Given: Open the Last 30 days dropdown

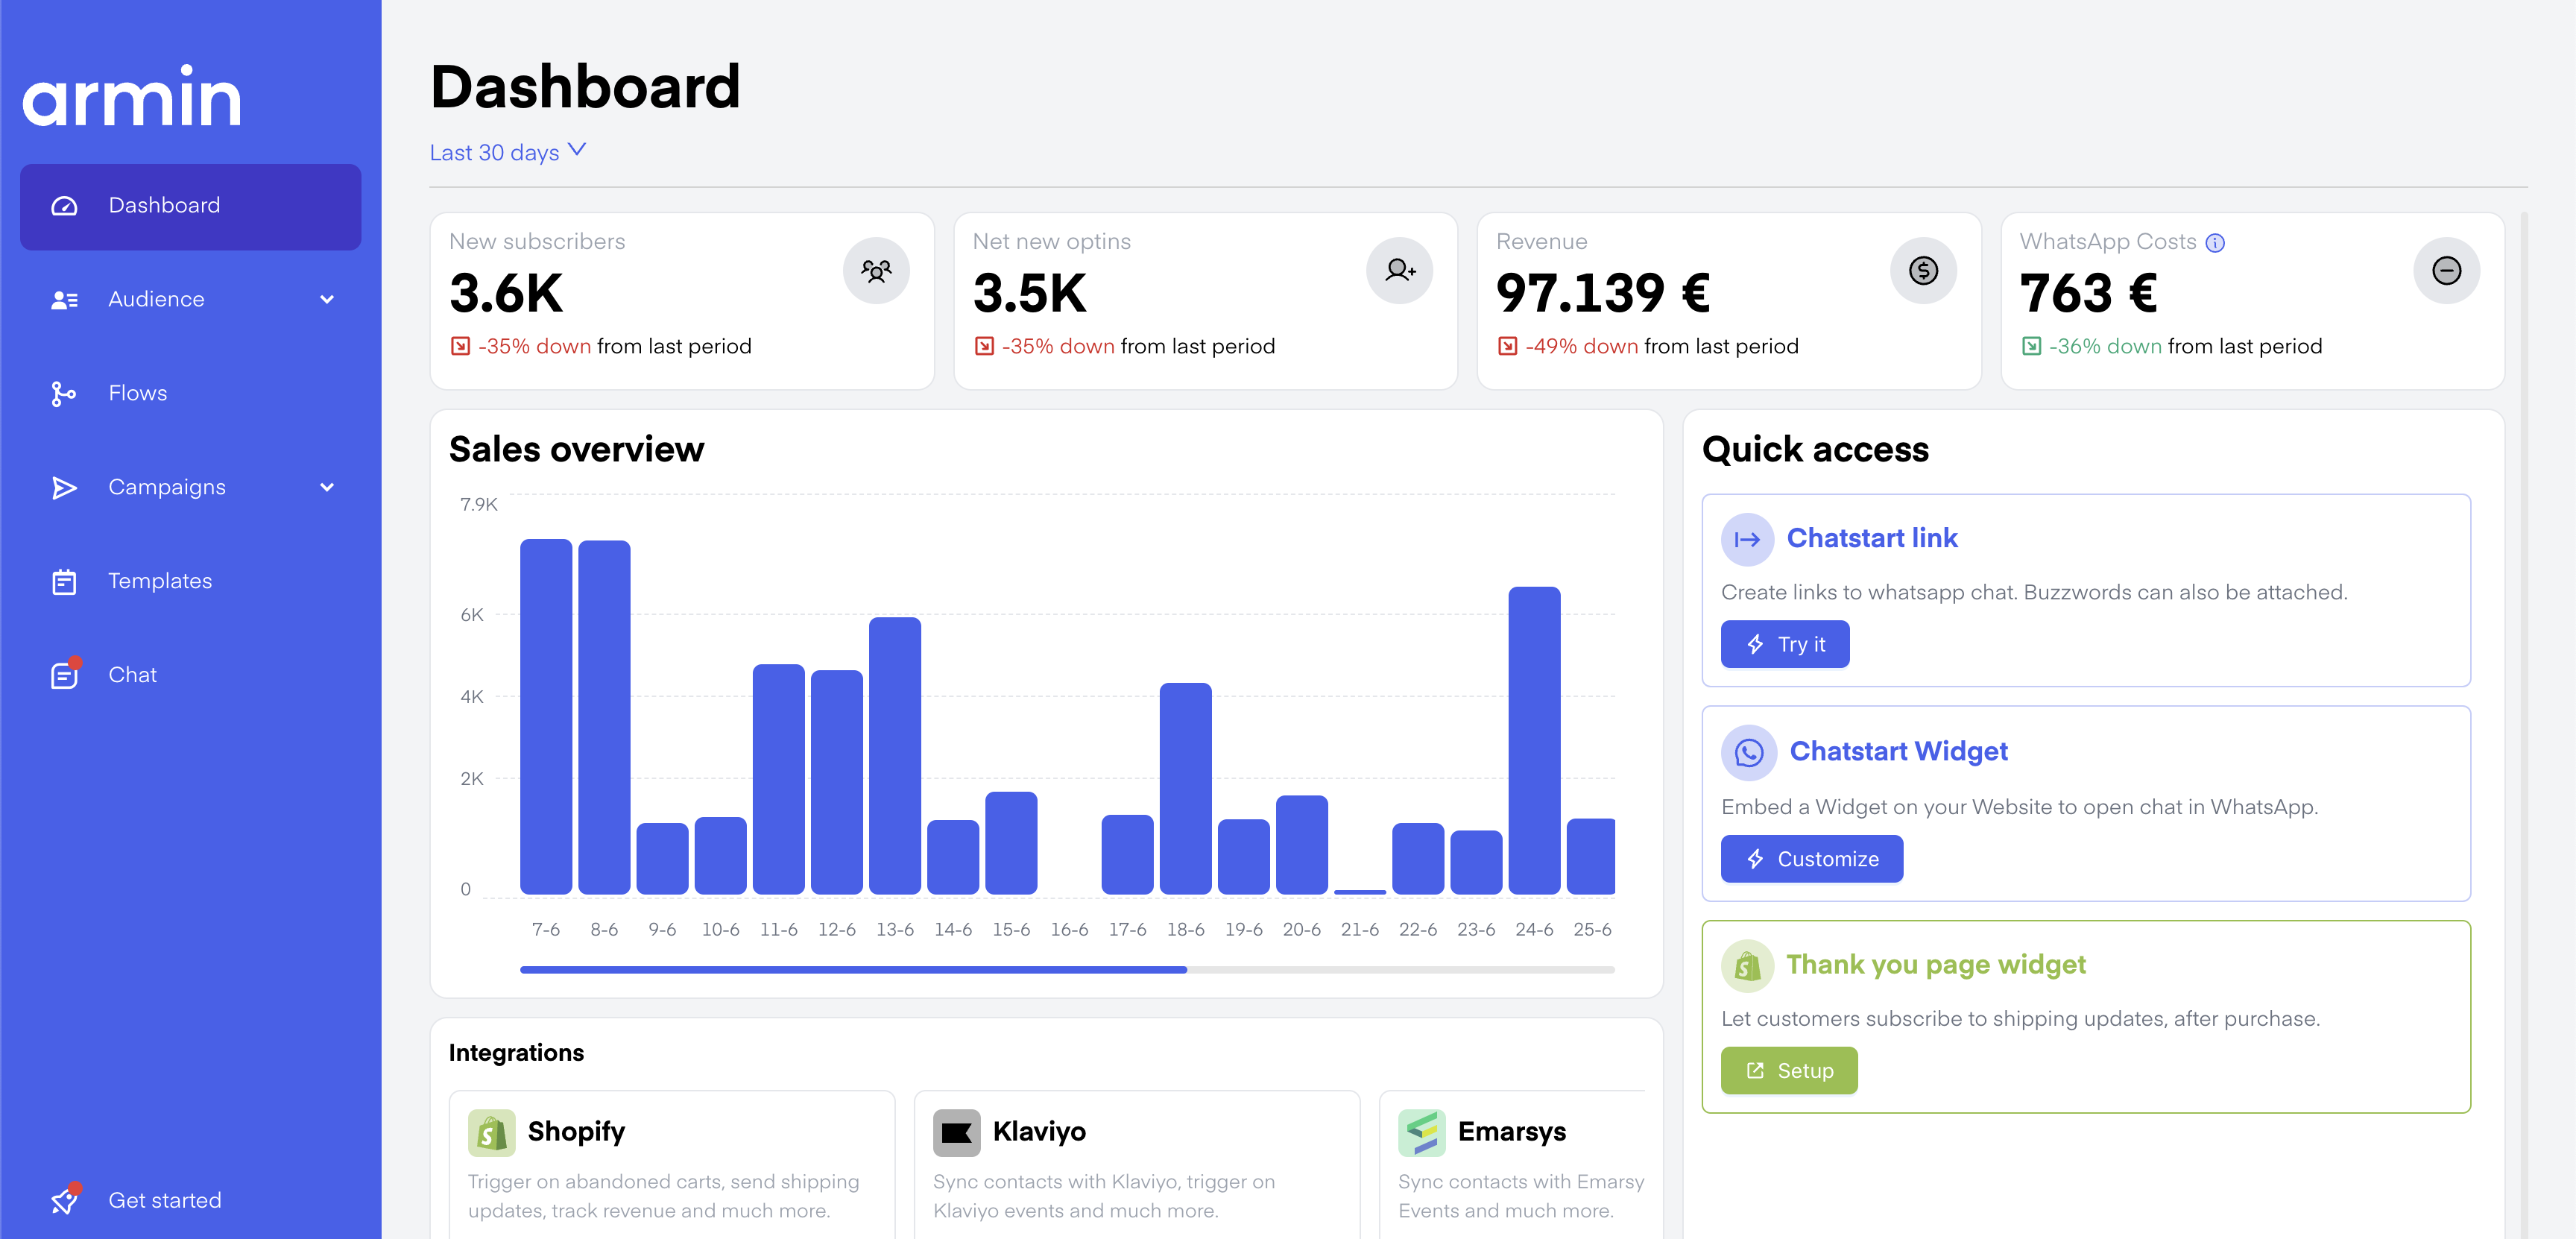Looking at the screenshot, I should point(507,152).
